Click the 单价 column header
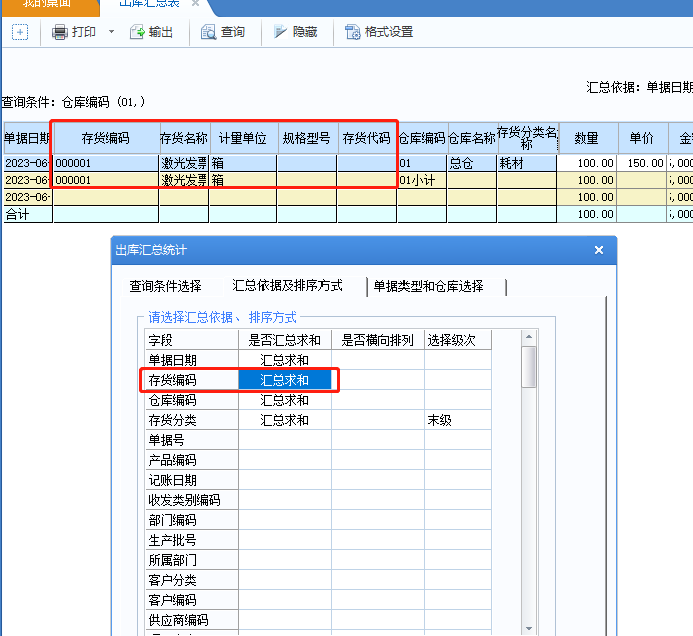The image size is (693, 636). pyautogui.click(x=641, y=138)
